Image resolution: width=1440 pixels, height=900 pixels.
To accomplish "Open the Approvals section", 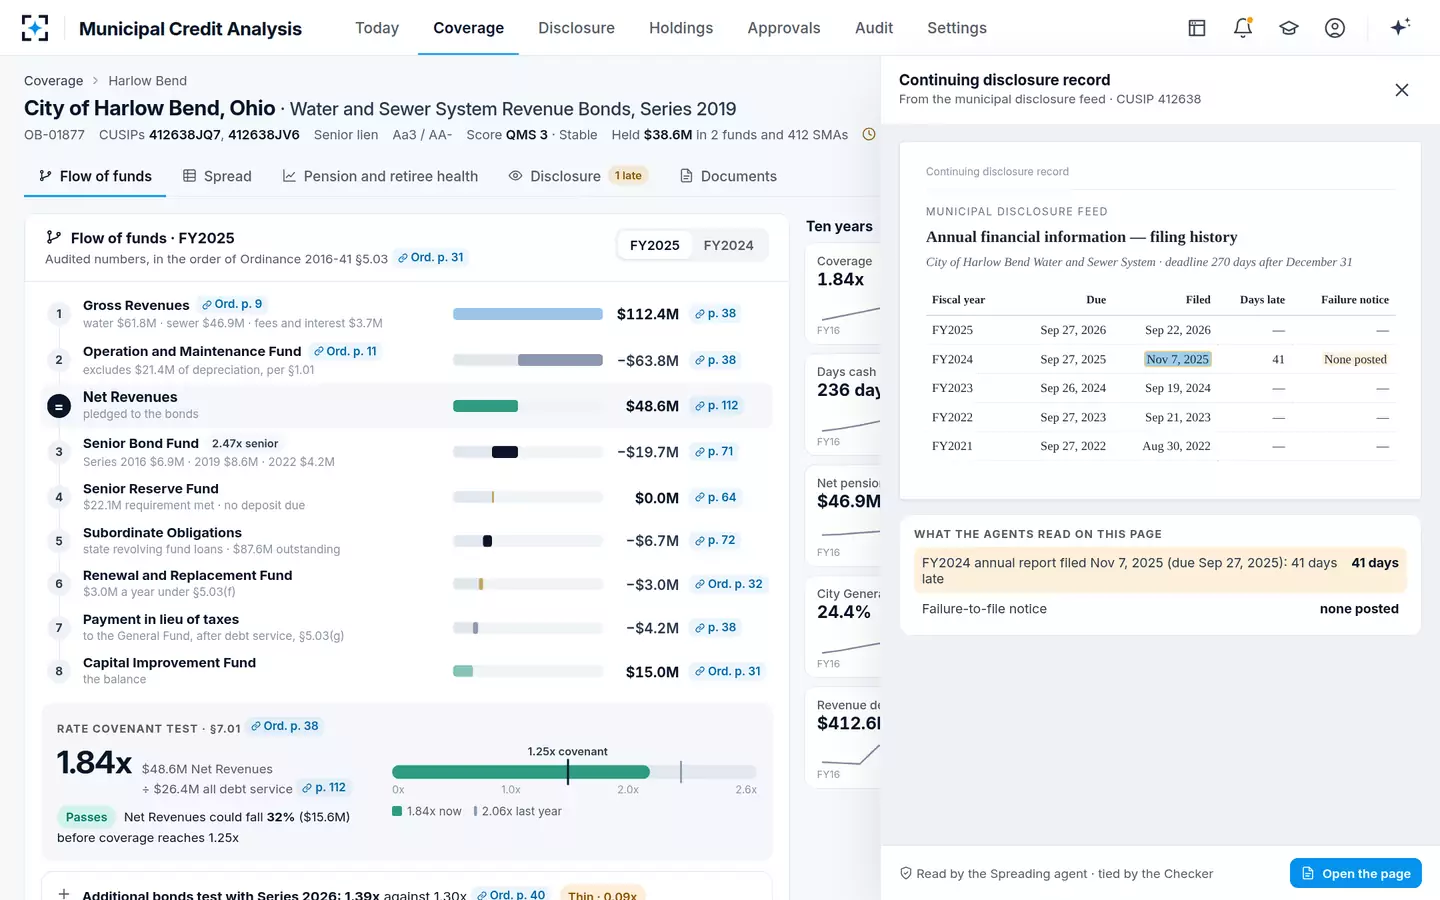I will click(x=784, y=28).
